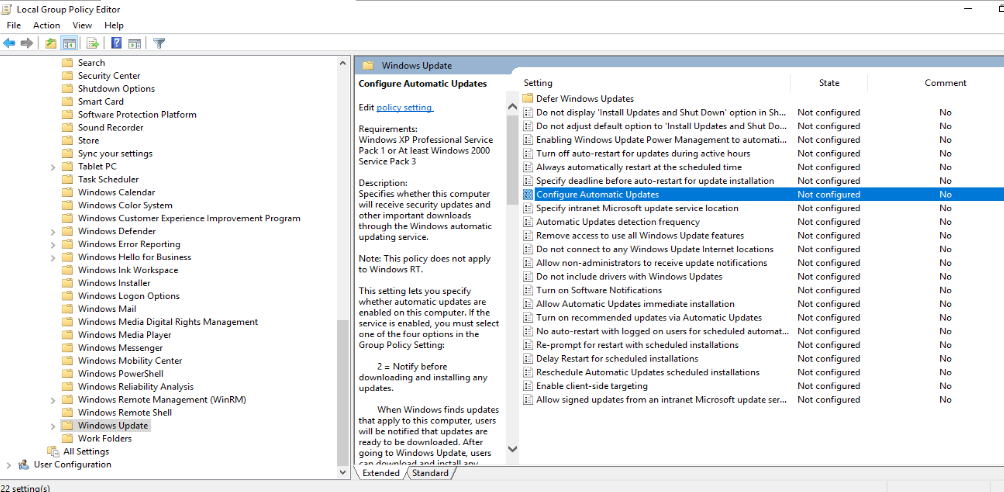Select Windows Installer in the tree
This screenshot has width=1004, height=492.
click(x=114, y=283)
